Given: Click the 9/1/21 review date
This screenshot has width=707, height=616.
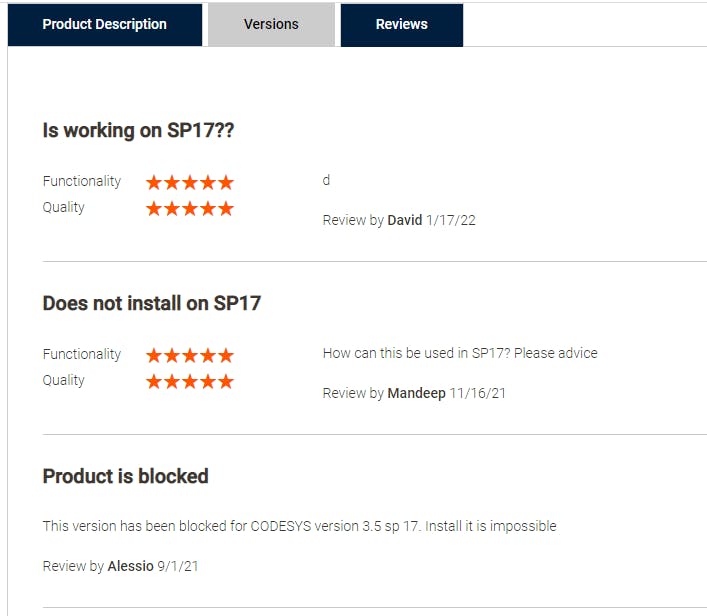Looking at the screenshot, I should pyautogui.click(x=178, y=566).
